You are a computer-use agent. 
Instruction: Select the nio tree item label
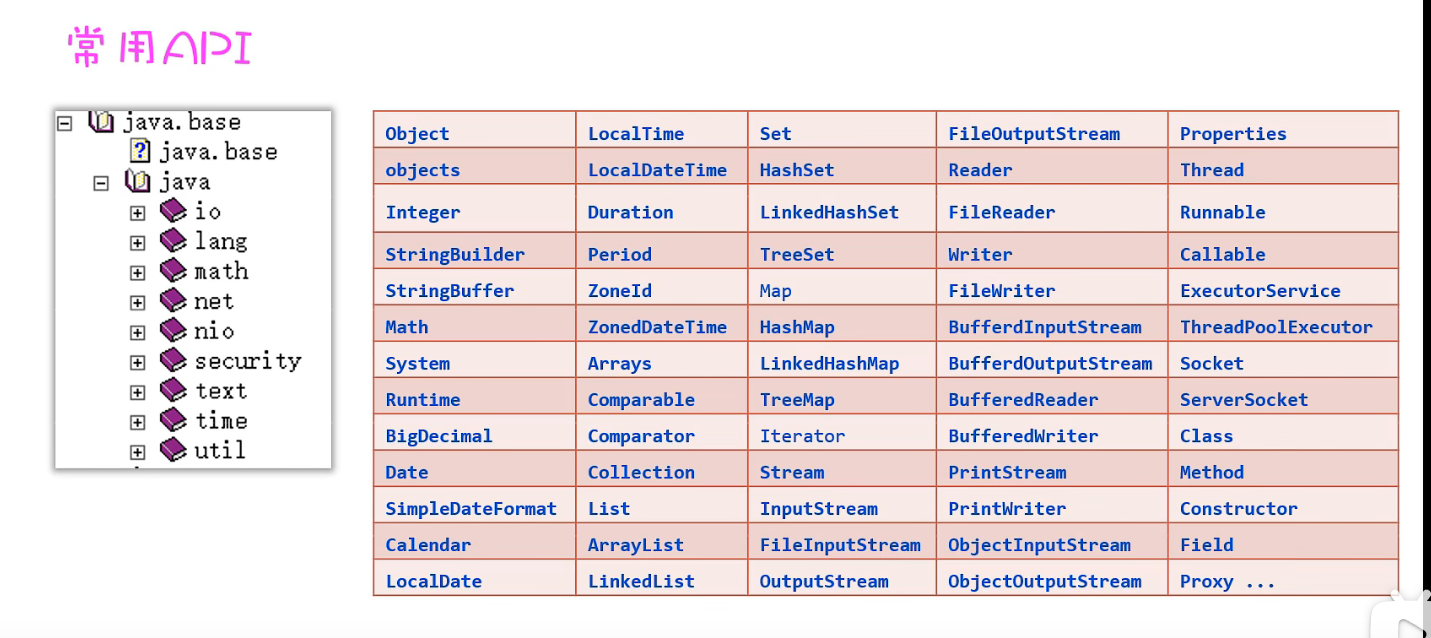coord(214,331)
